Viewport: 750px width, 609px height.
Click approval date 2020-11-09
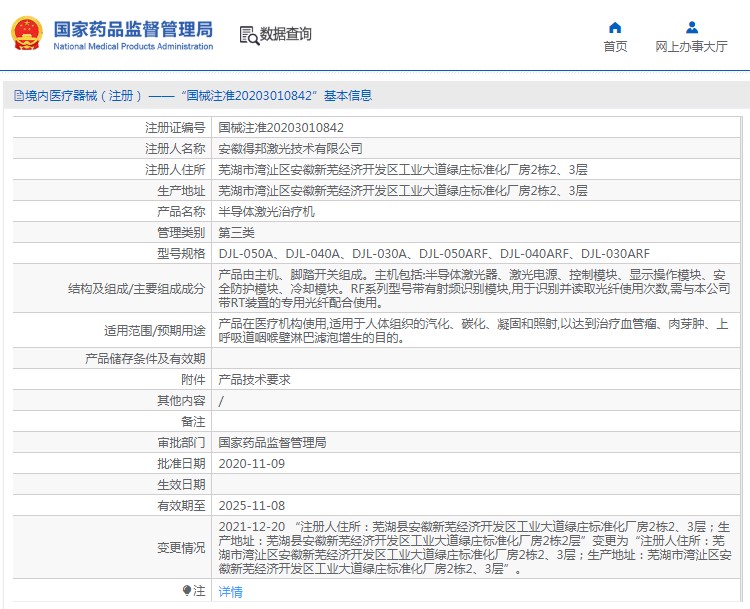pyautogui.click(x=252, y=464)
